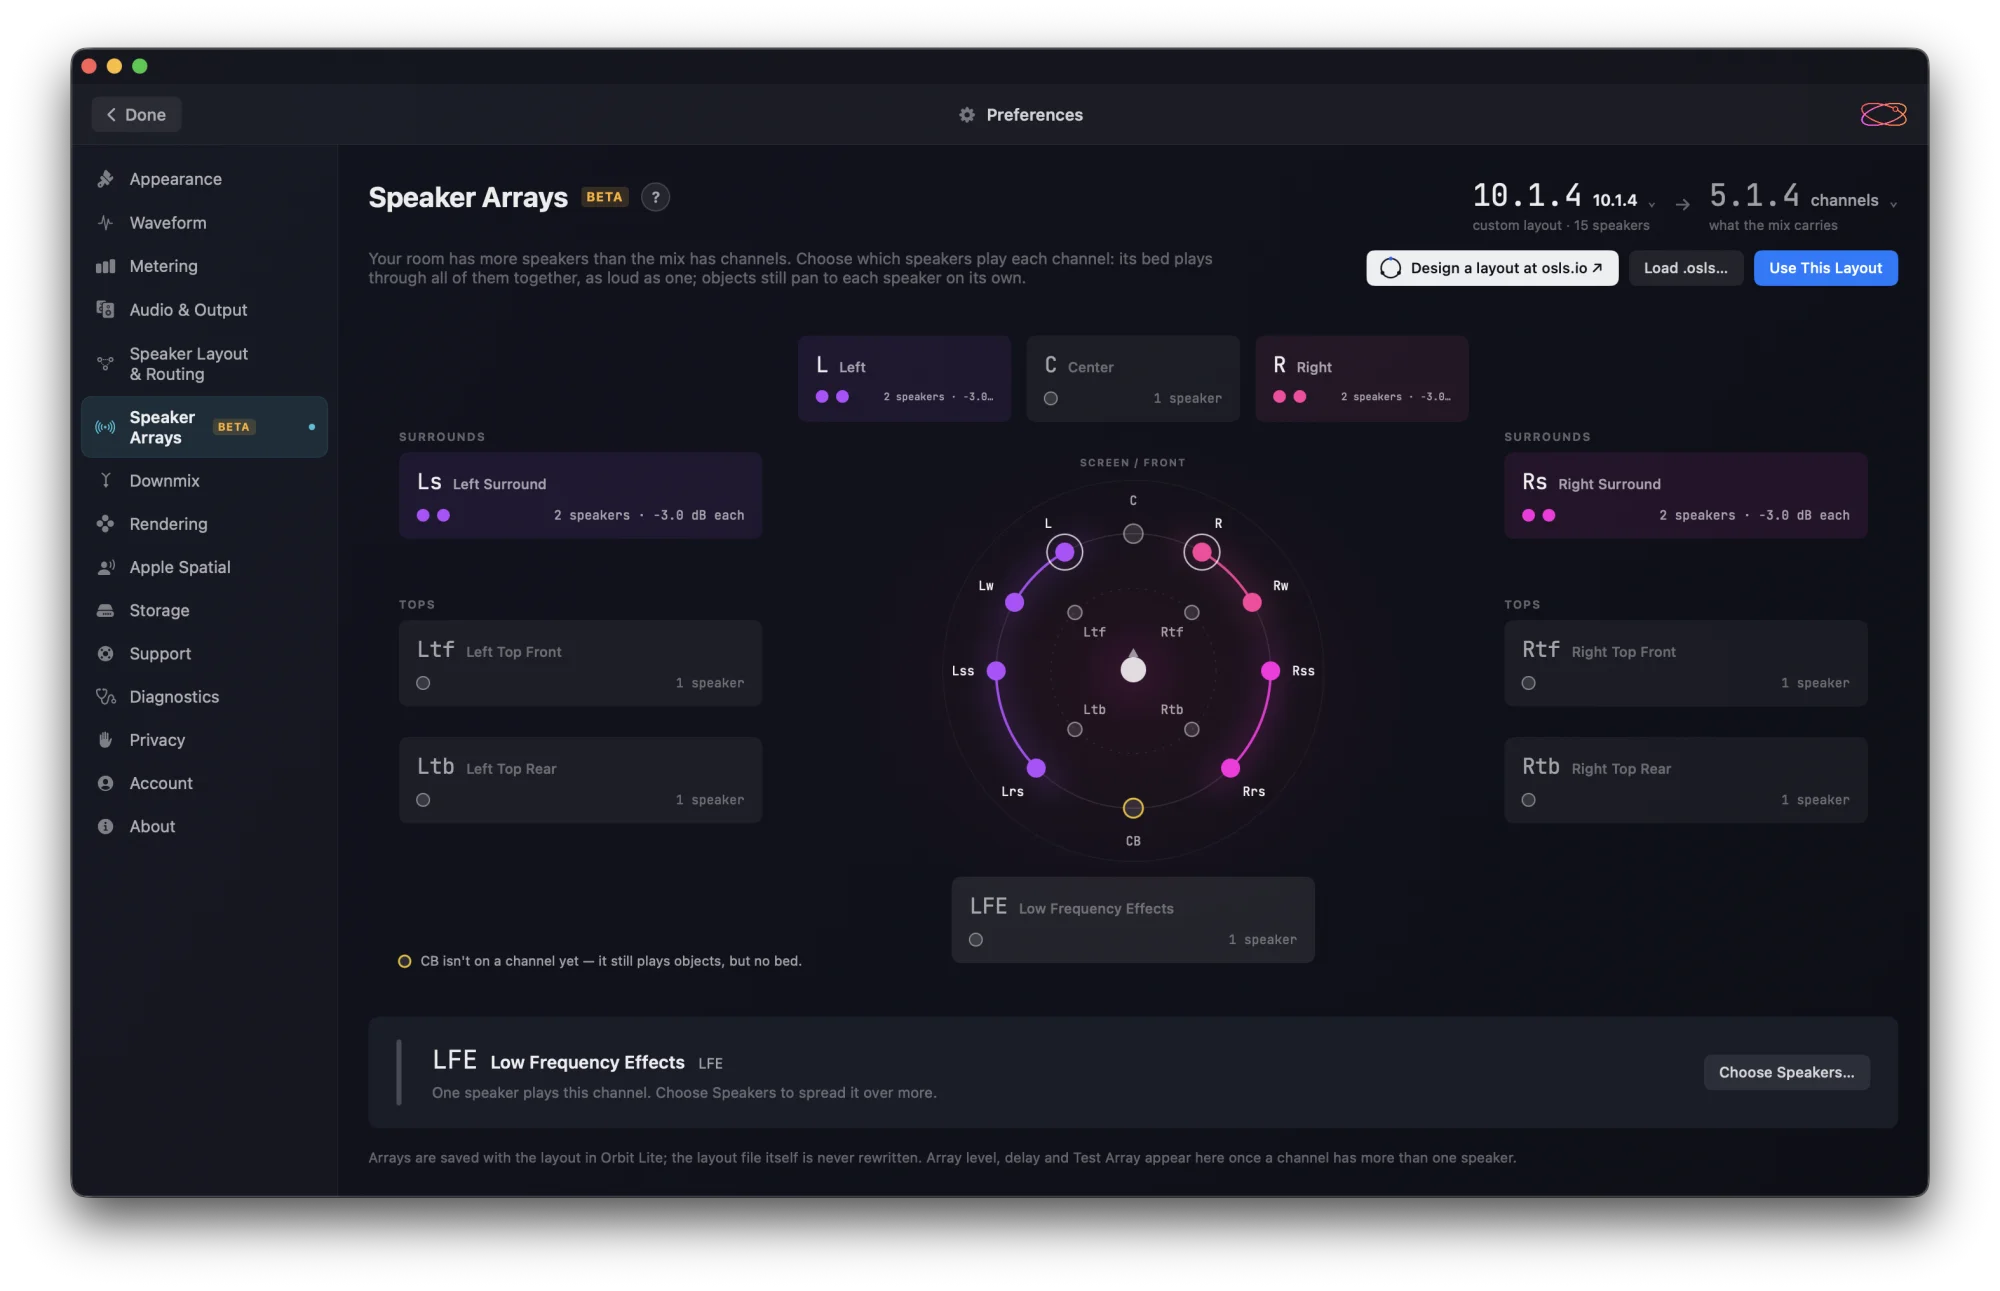Click the Support lifebuoy icon

point(105,653)
